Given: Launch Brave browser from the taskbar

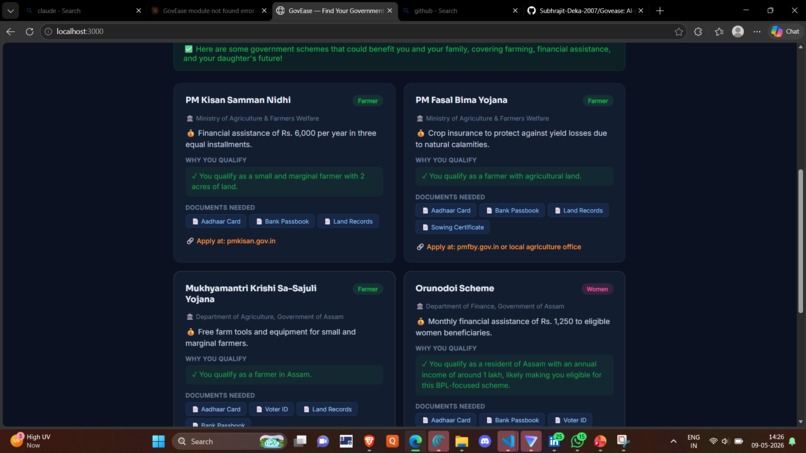Looking at the screenshot, I should coord(369,441).
